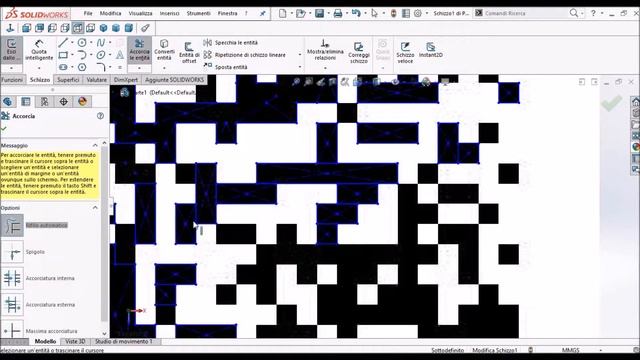This screenshot has width=640, height=360.
Task: Select the Polygon sketch tool
Action: coord(82,67)
